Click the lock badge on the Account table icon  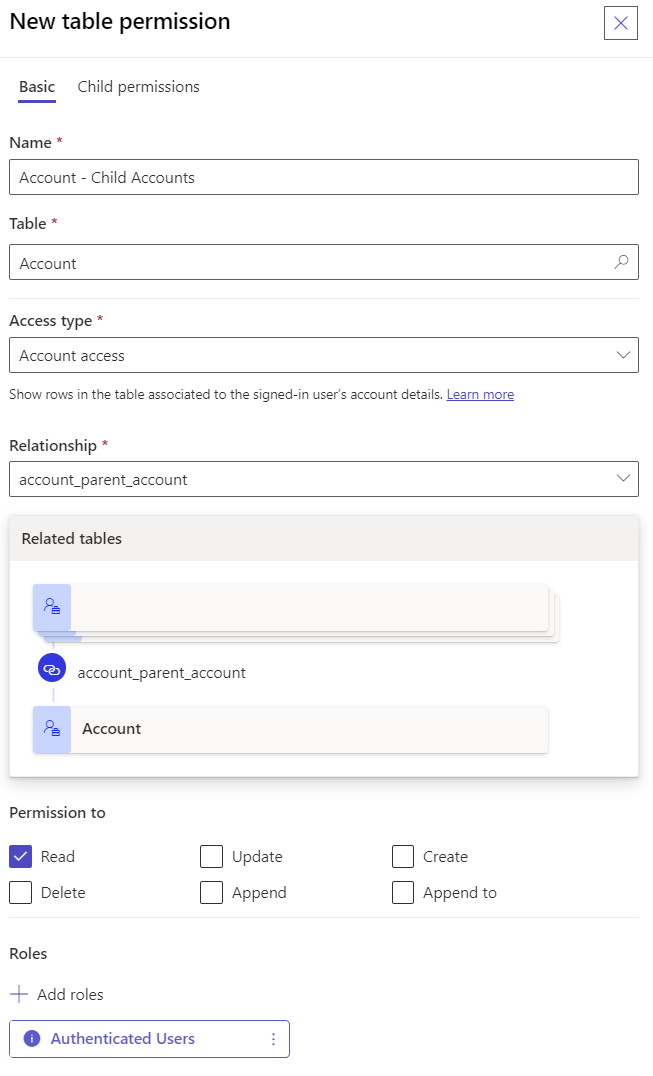(x=57, y=735)
